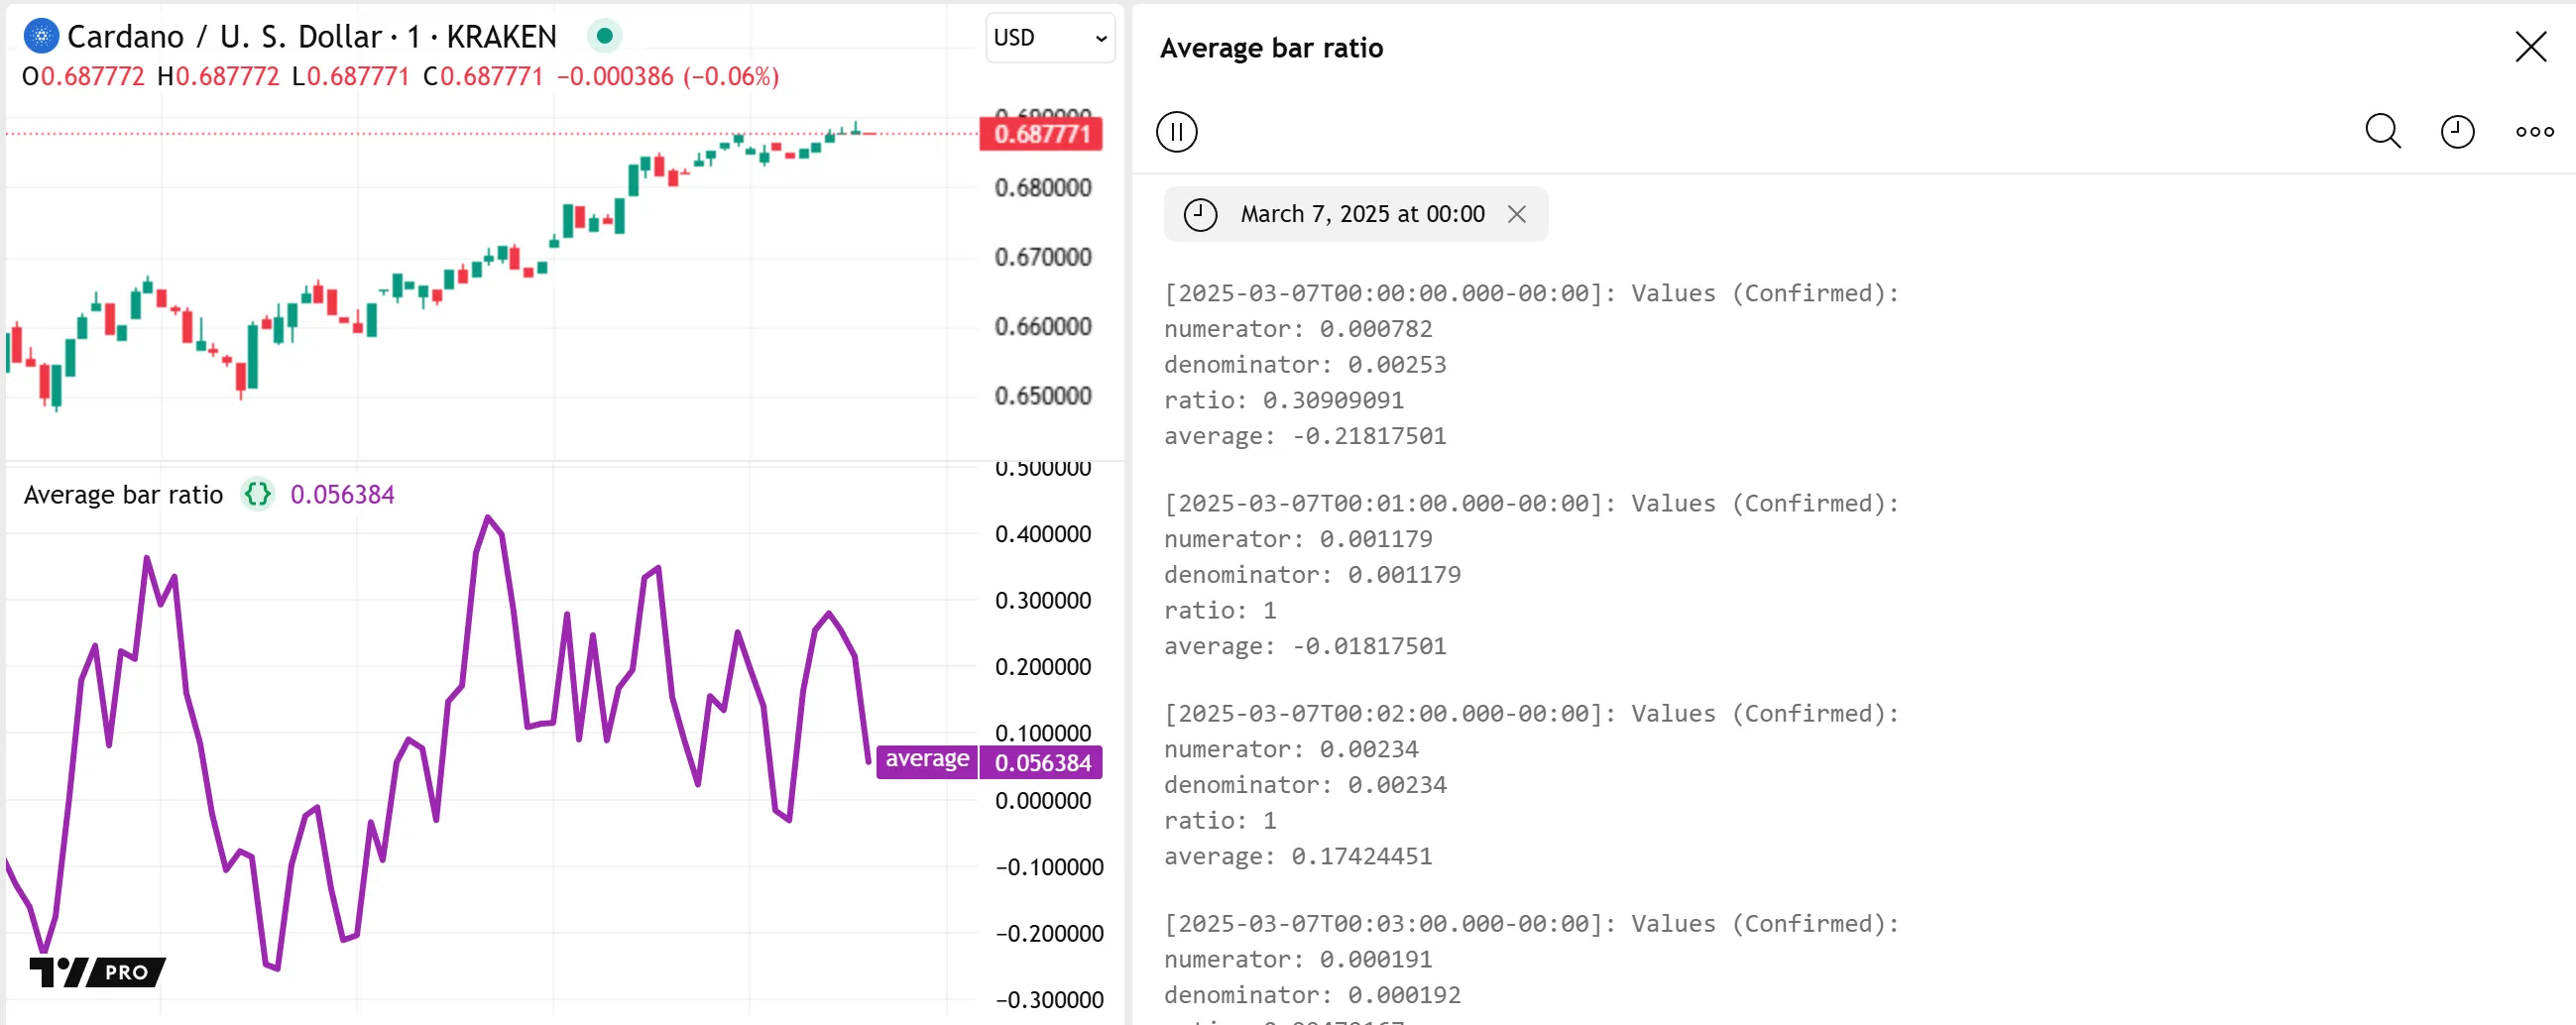
Task: Open the log start date picker
Action: [x=2456, y=132]
